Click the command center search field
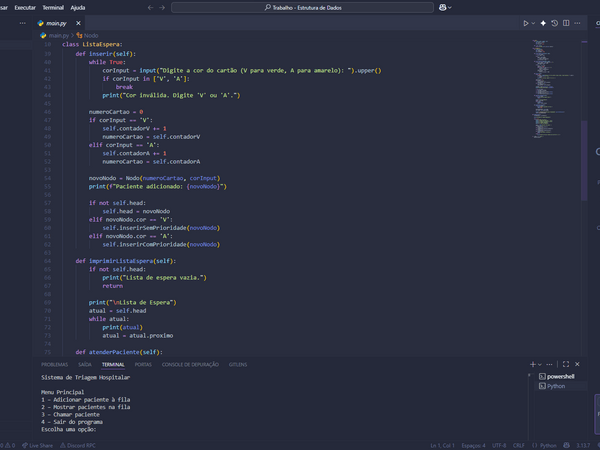 302,7
